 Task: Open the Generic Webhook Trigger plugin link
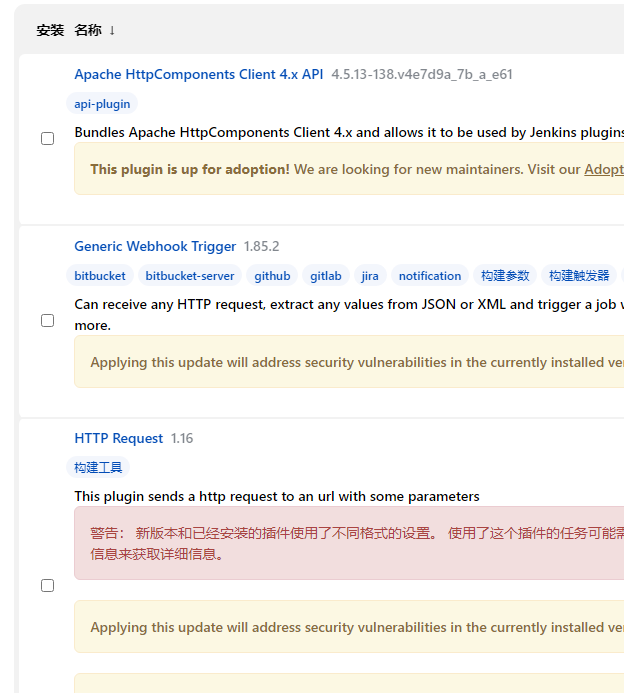coord(155,246)
